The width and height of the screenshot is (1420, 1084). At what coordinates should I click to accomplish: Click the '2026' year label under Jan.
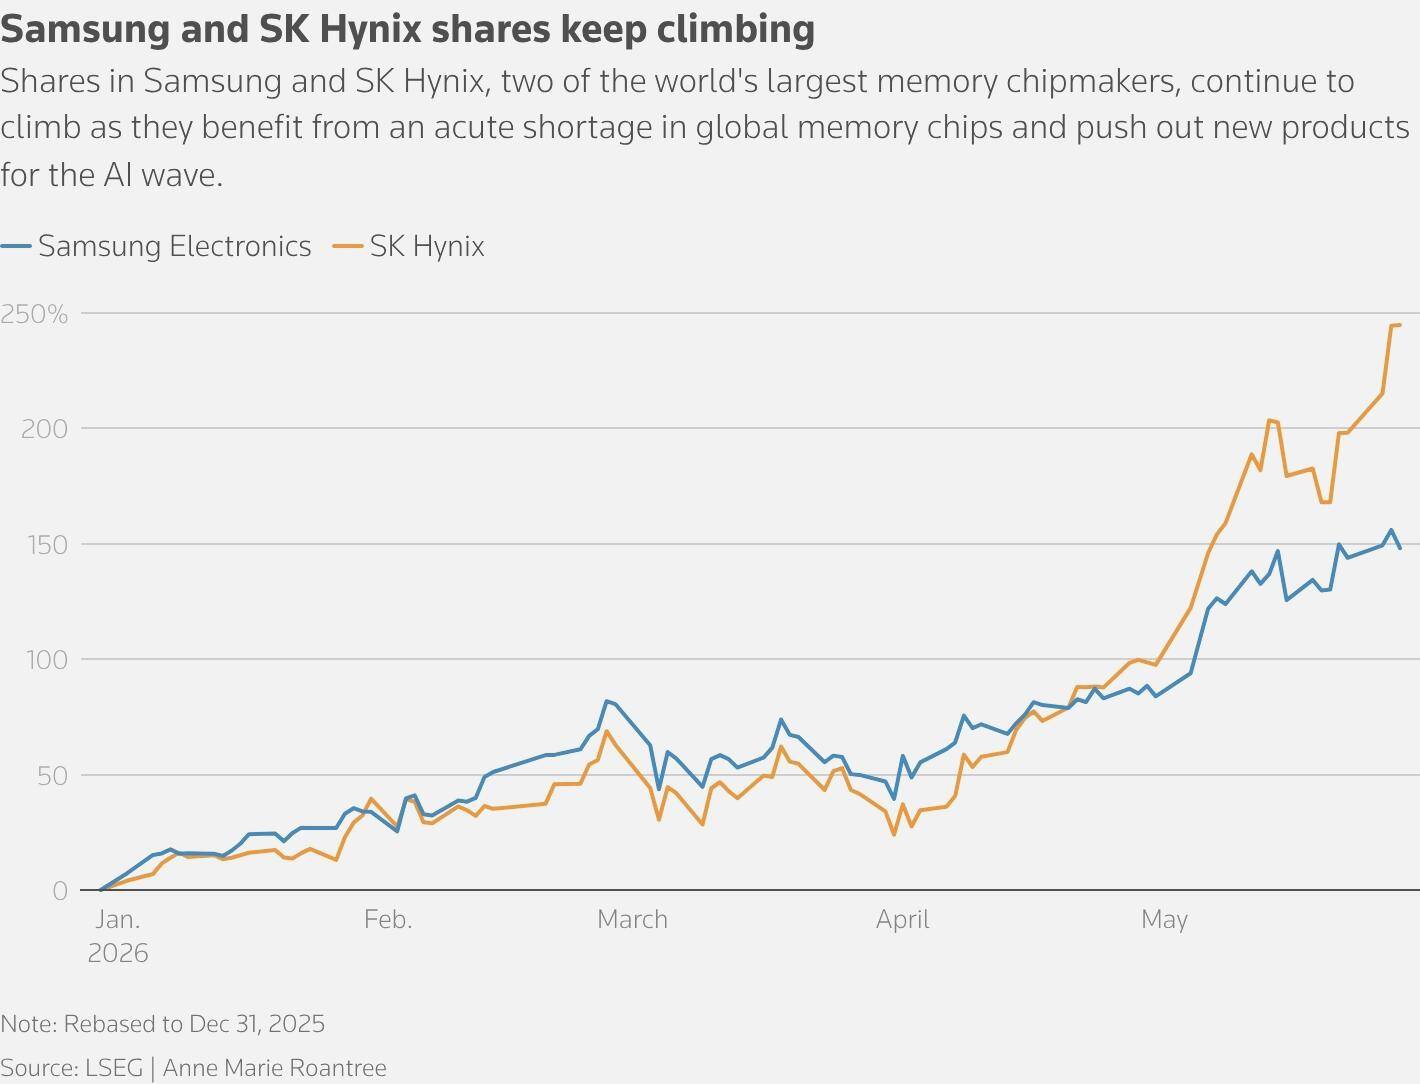tap(118, 953)
